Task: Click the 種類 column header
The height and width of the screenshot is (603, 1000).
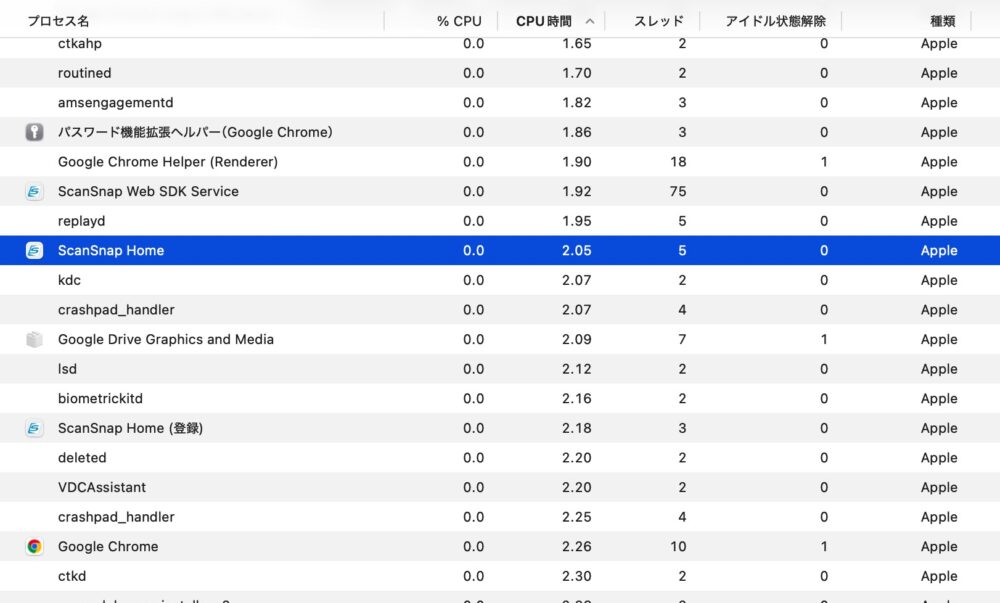Action: coord(942,21)
